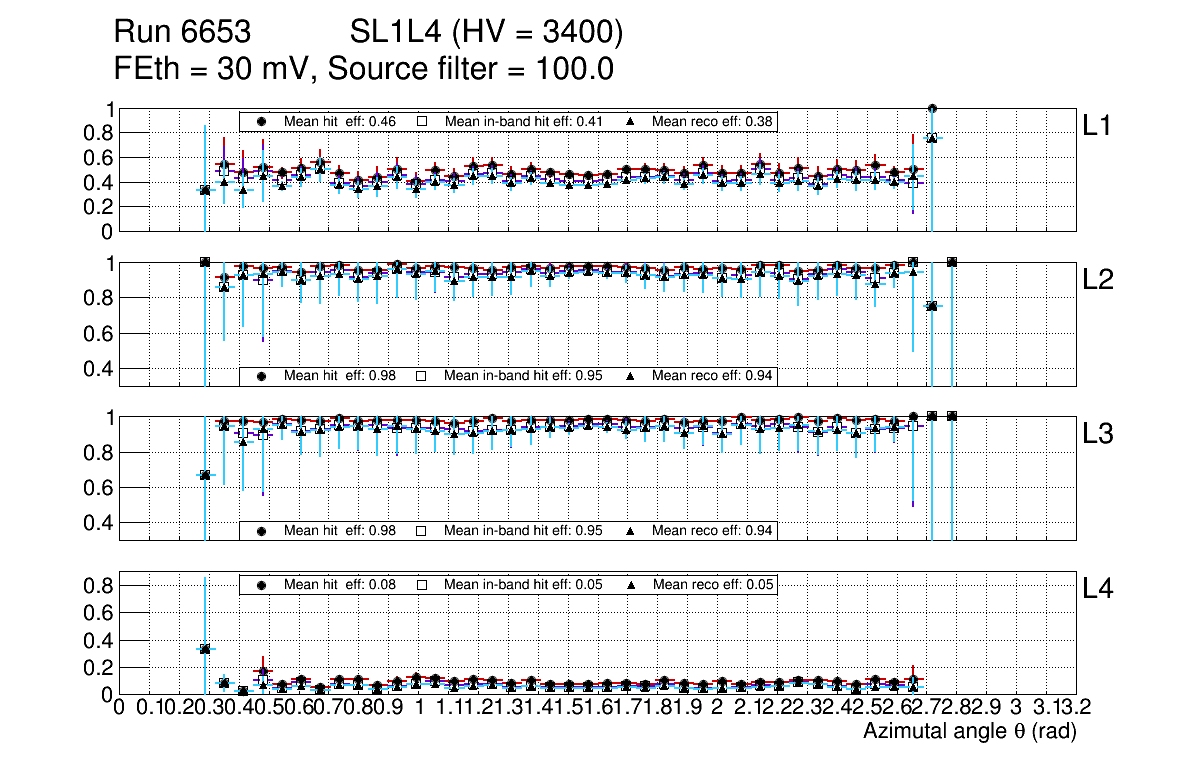Screen dimensions: 1196x772
Task: Click the L1 panel label
Action: pos(1098,126)
